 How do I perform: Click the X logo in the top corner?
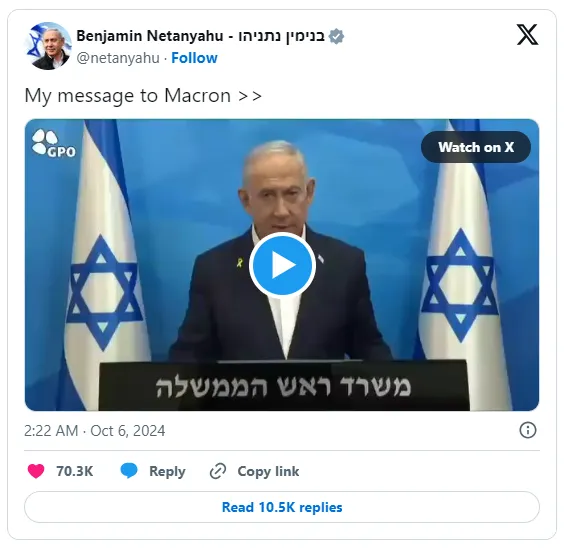(527, 35)
